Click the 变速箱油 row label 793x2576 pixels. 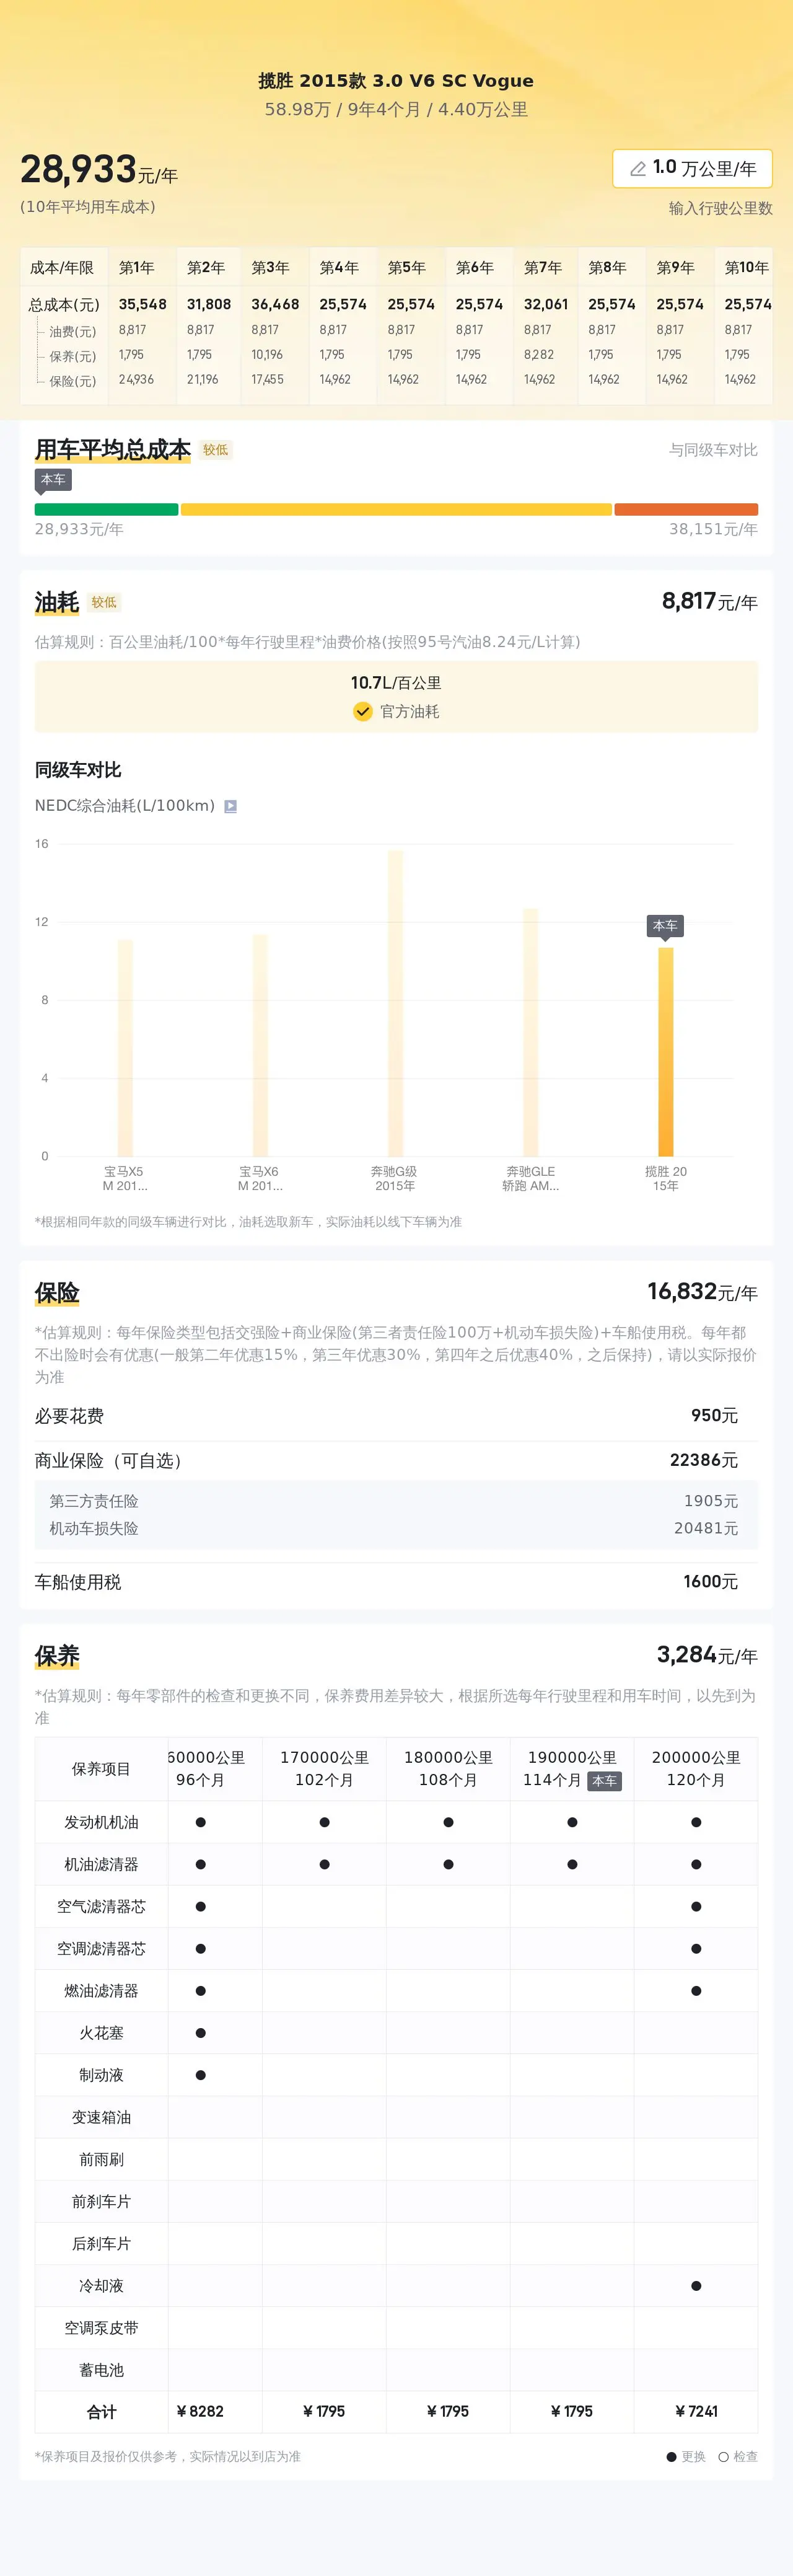click(x=101, y=2117)
